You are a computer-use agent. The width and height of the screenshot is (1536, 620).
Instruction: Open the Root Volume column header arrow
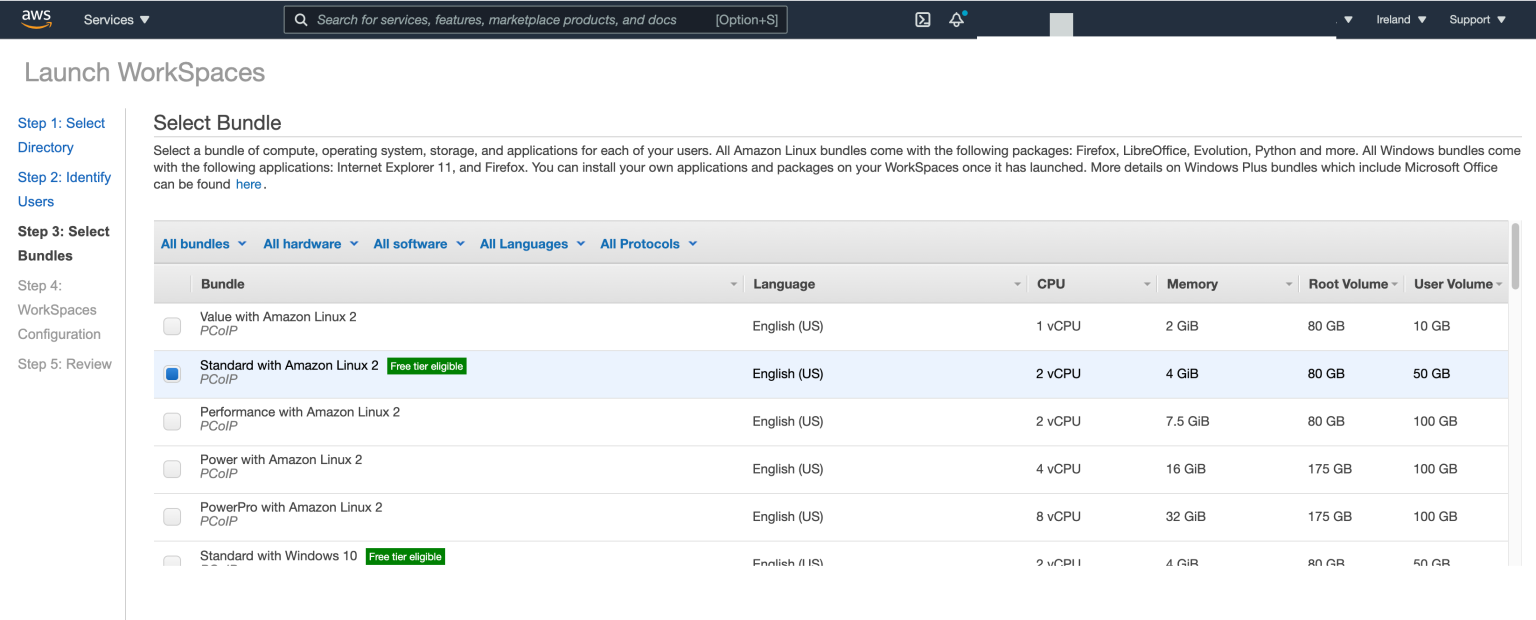[1395, 285]
